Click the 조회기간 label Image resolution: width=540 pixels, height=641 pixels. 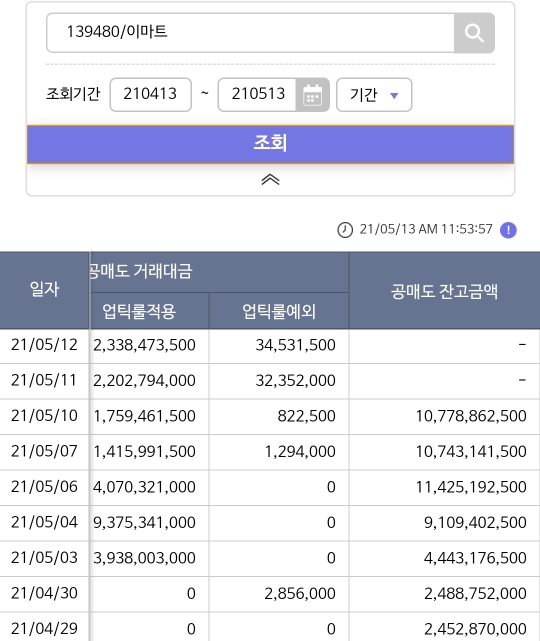coord(73,94)
